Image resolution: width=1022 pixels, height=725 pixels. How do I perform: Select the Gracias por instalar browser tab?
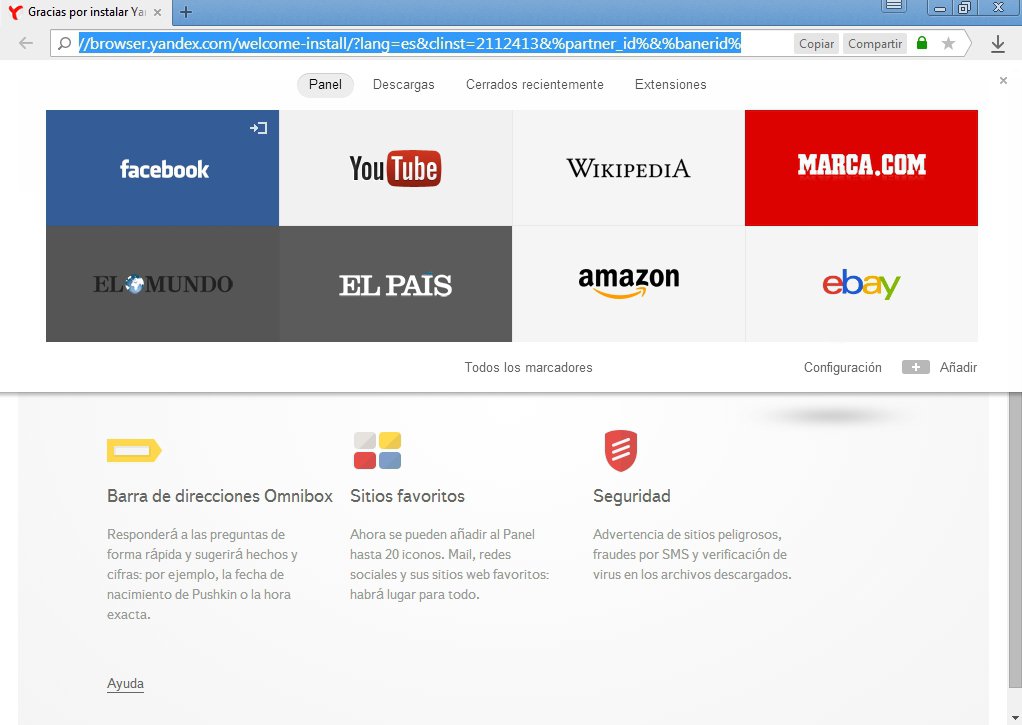click(87, 12)
